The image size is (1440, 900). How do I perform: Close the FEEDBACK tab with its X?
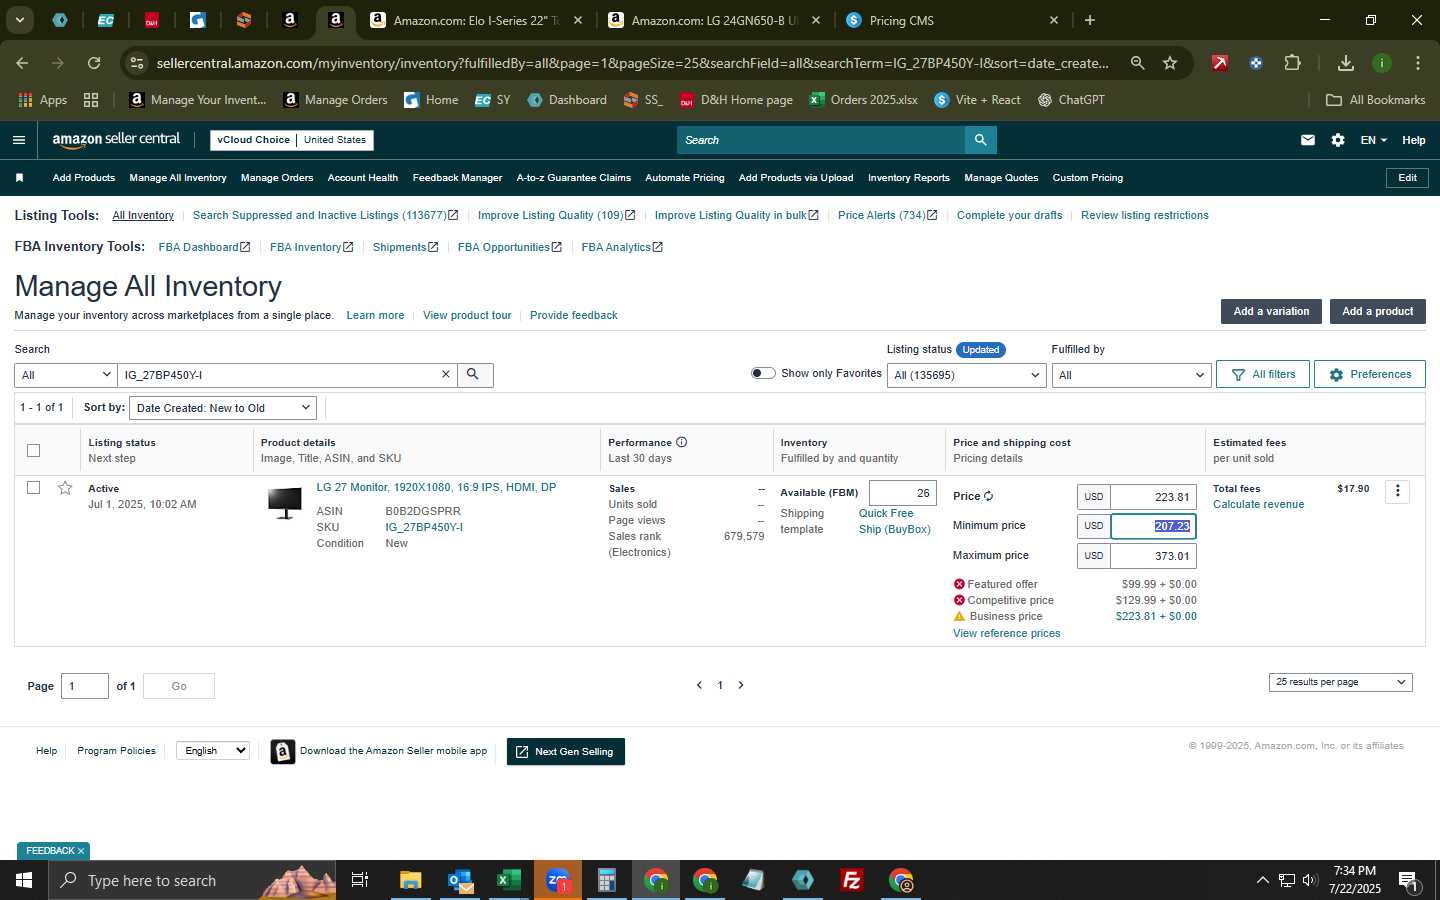(81, 851)
